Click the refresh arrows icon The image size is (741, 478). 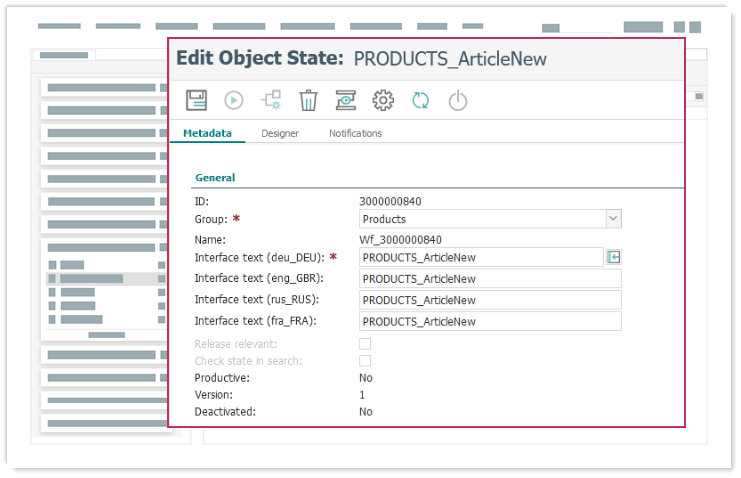[x=421, y=100]
